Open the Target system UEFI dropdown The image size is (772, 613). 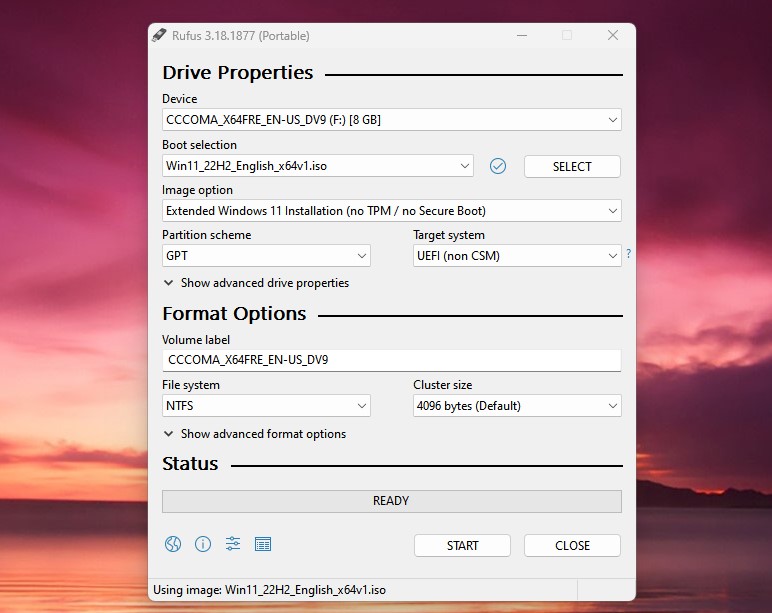(517, 256)
